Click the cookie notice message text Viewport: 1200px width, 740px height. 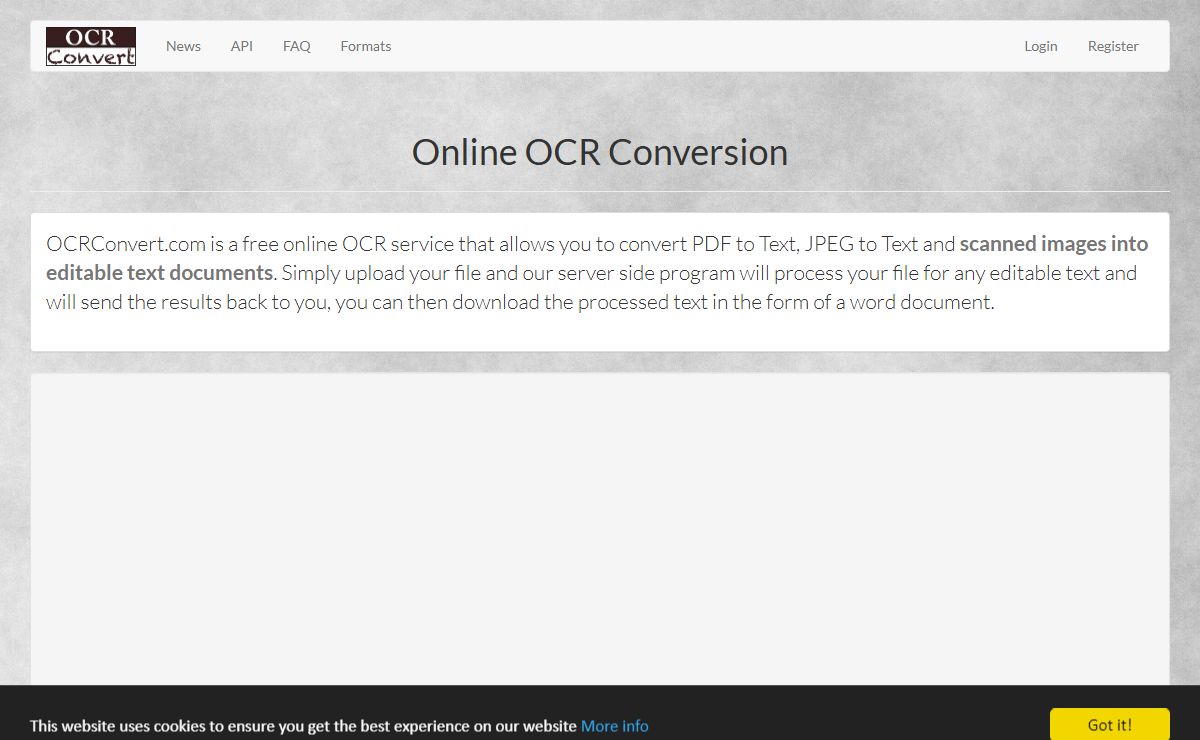303,726
